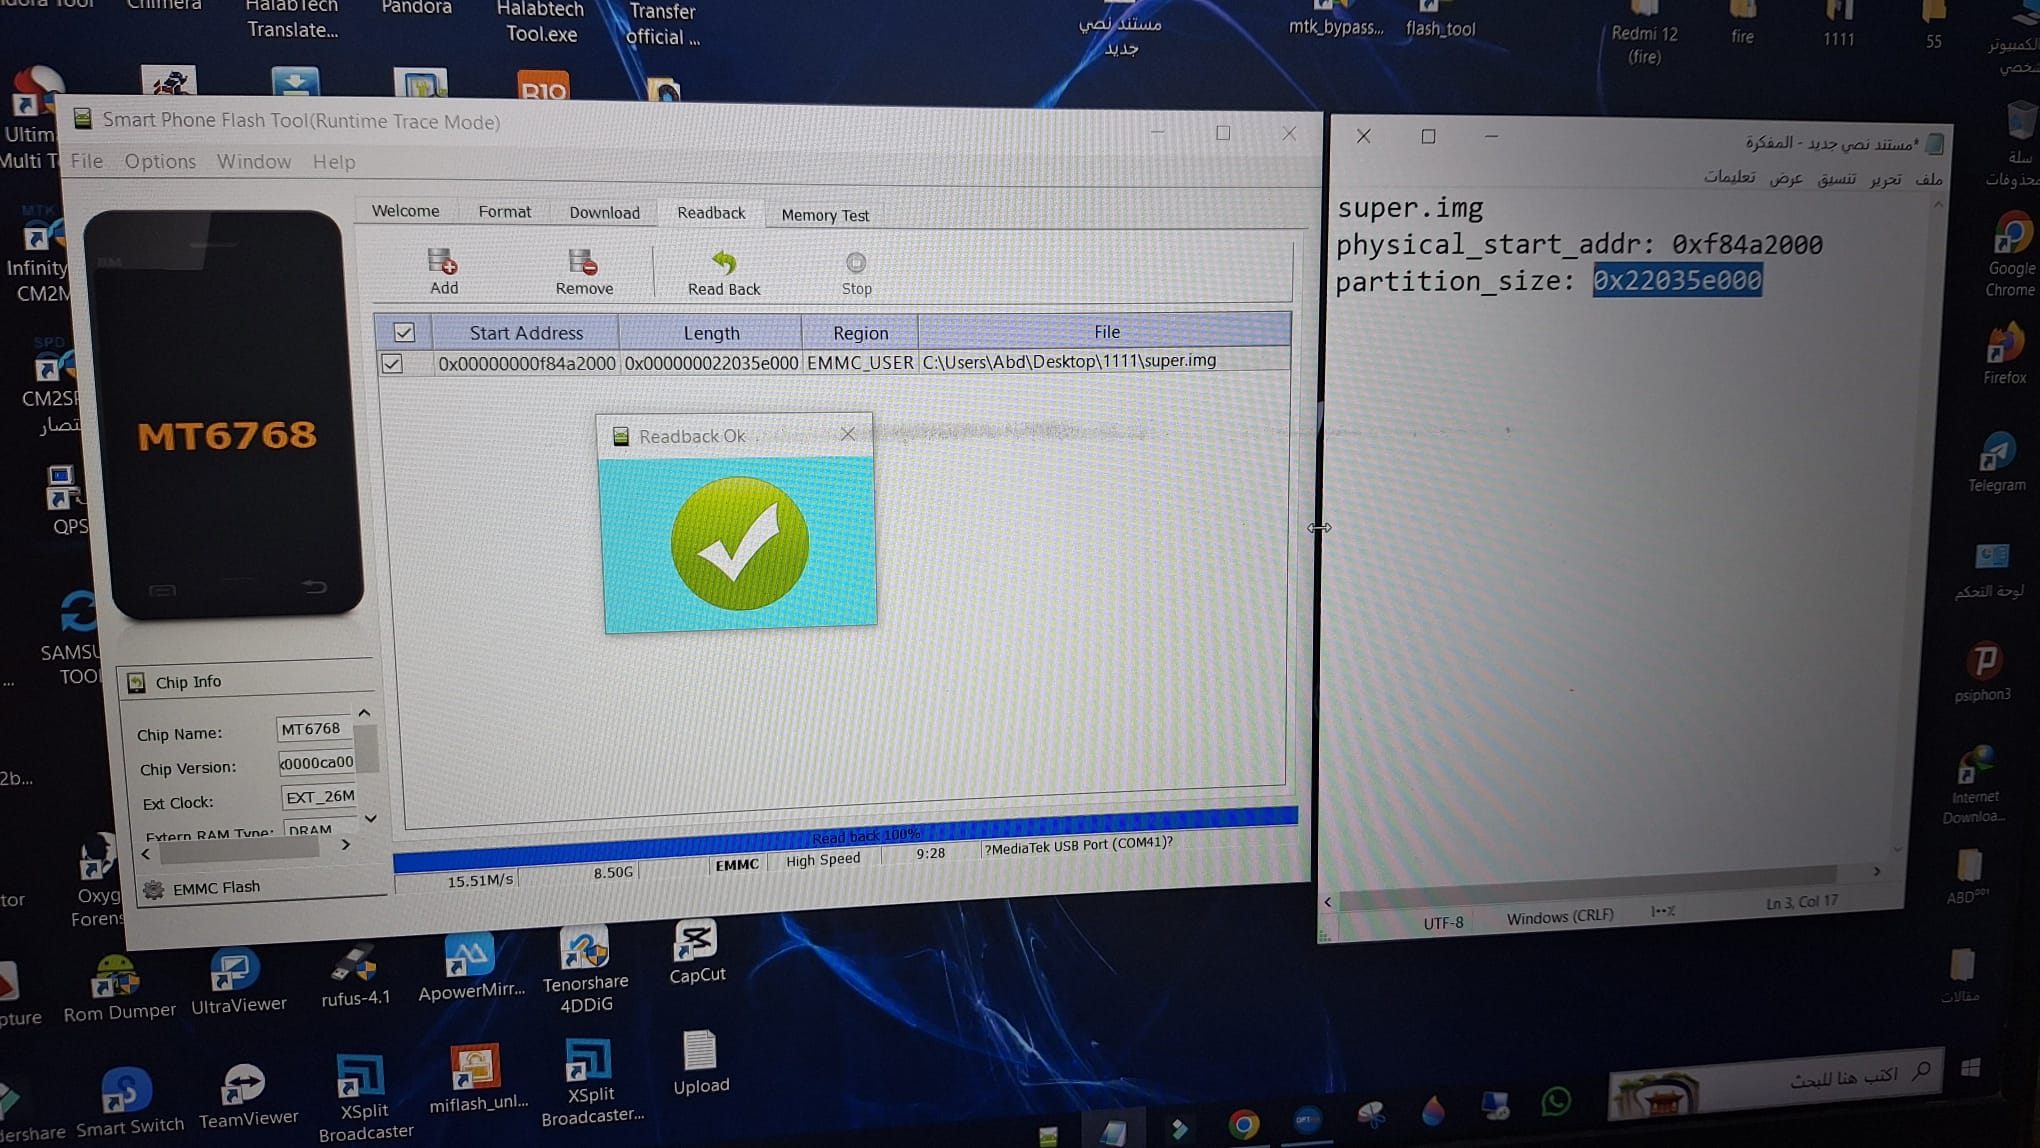Image resolution: width=2040 pixels, height=1148 pixels.
Task: Click Chip Info horizontal scroll left arrow
Action: coord(146,854)
